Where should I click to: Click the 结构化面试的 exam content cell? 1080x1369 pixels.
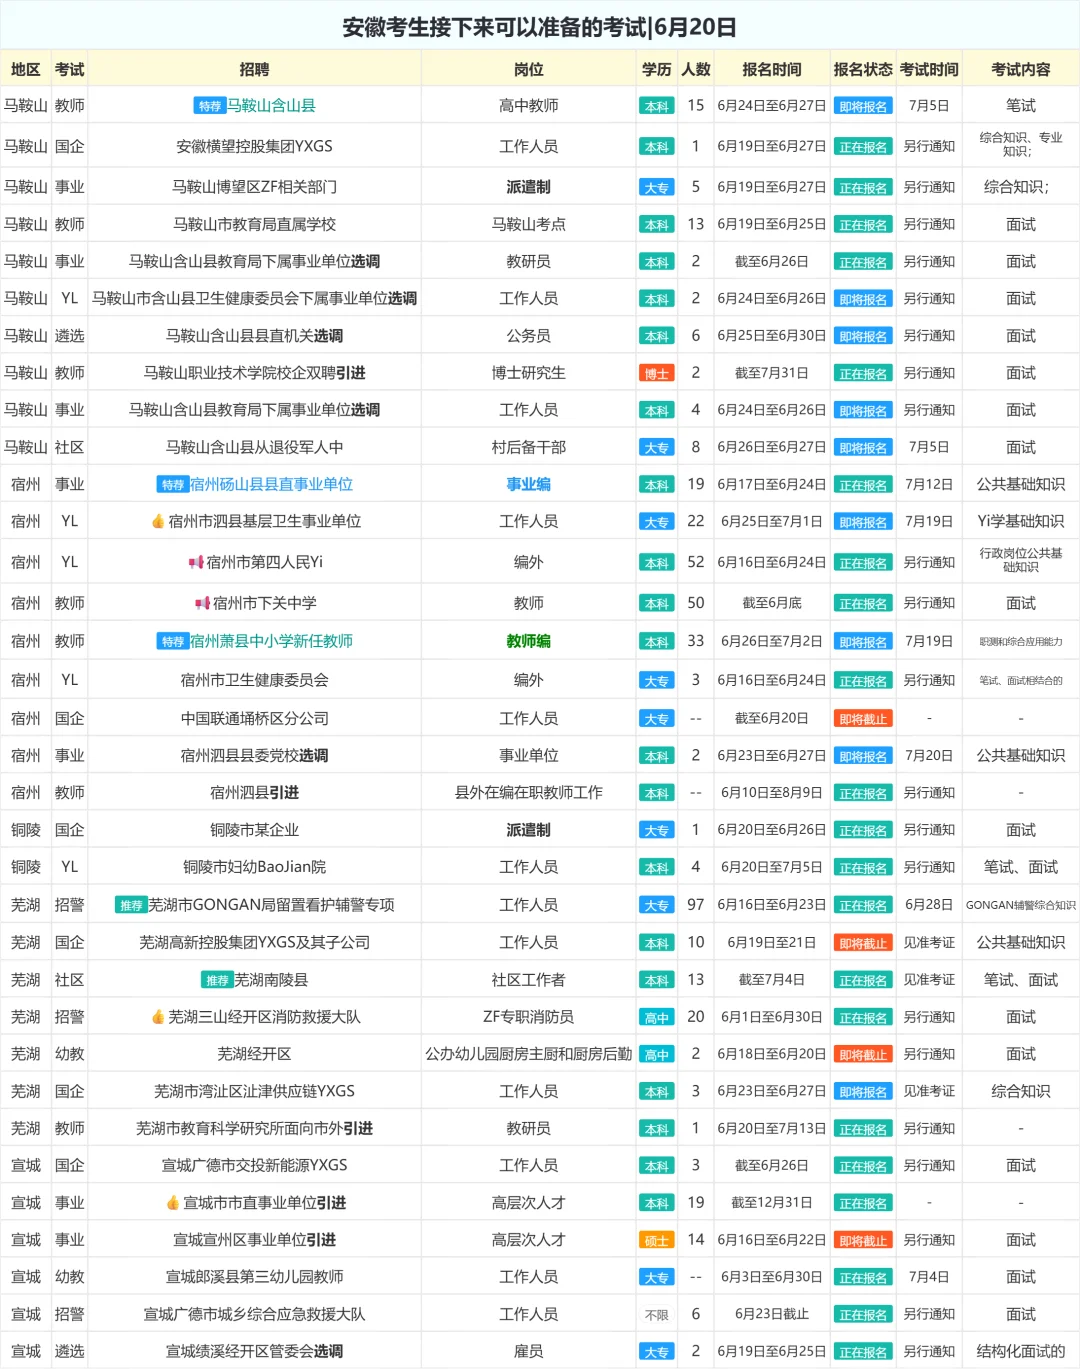(x=1020, y=1351)
